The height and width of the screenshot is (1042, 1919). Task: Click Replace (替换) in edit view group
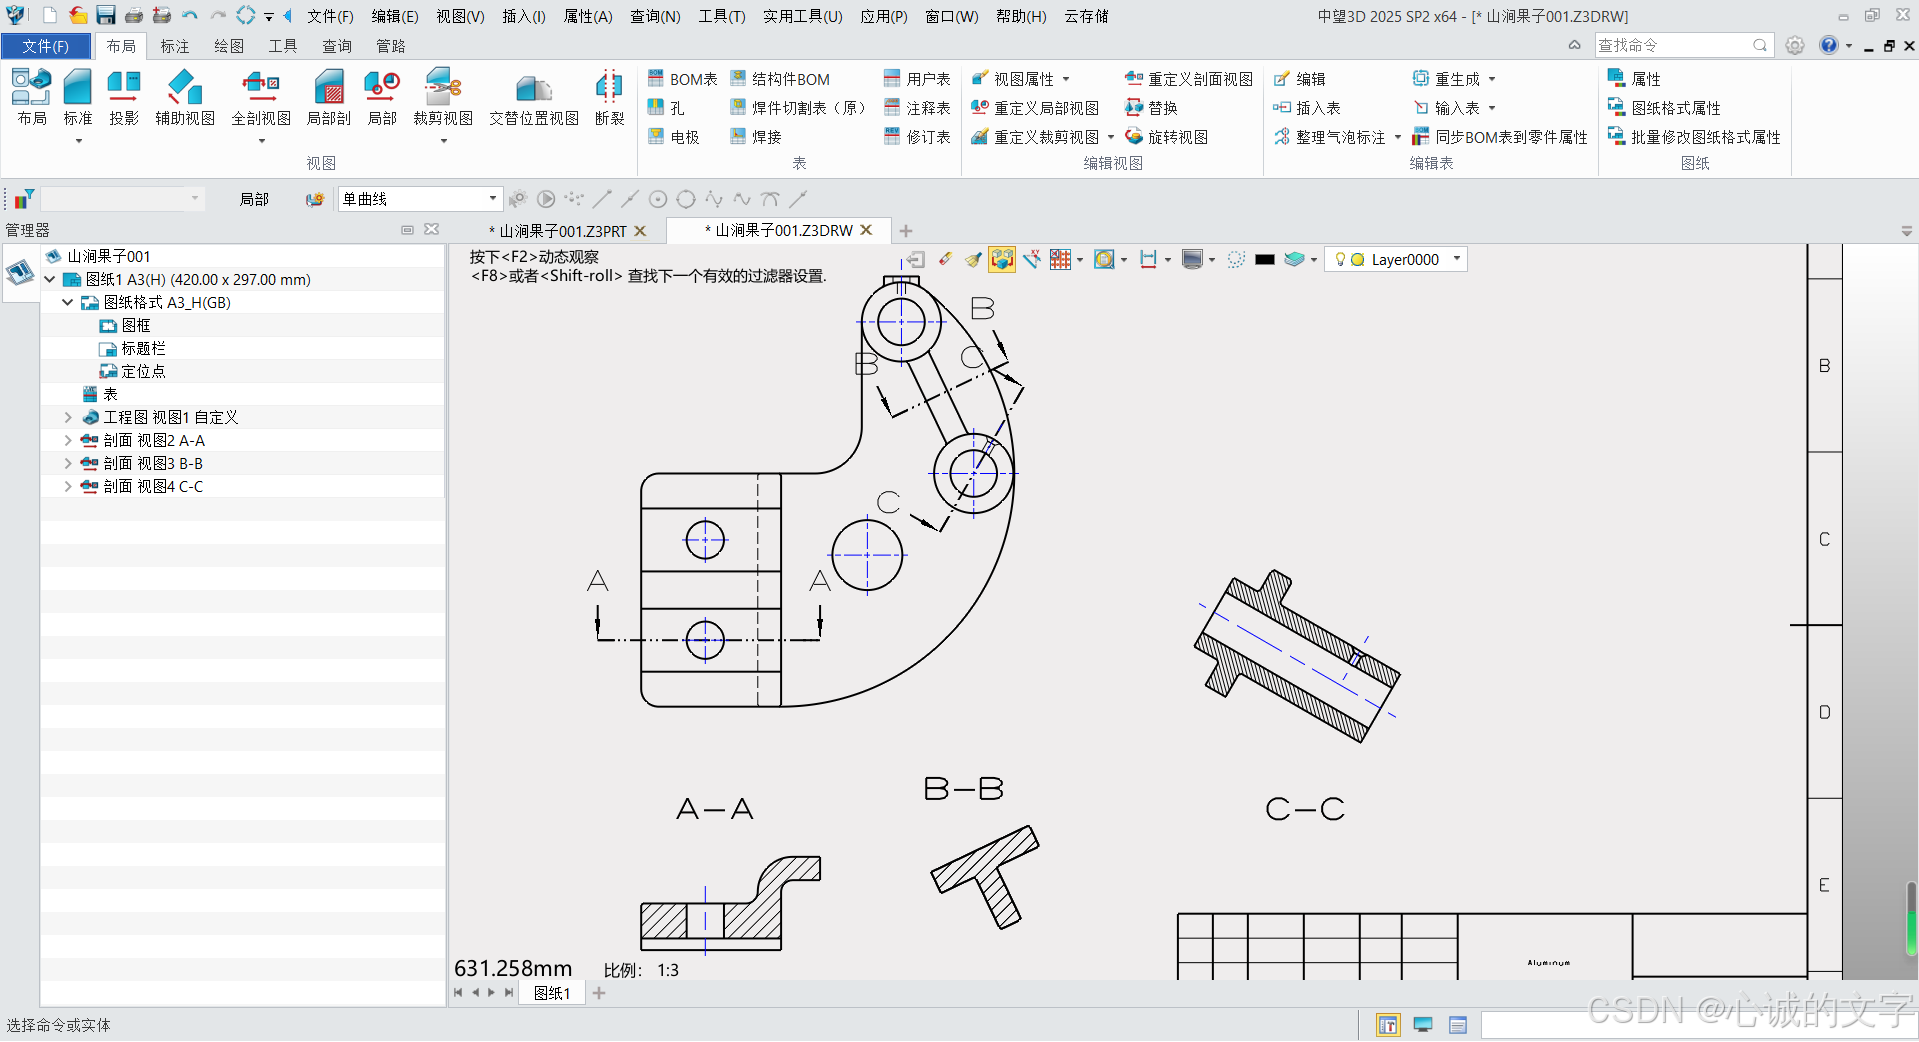coord(1151,108)
